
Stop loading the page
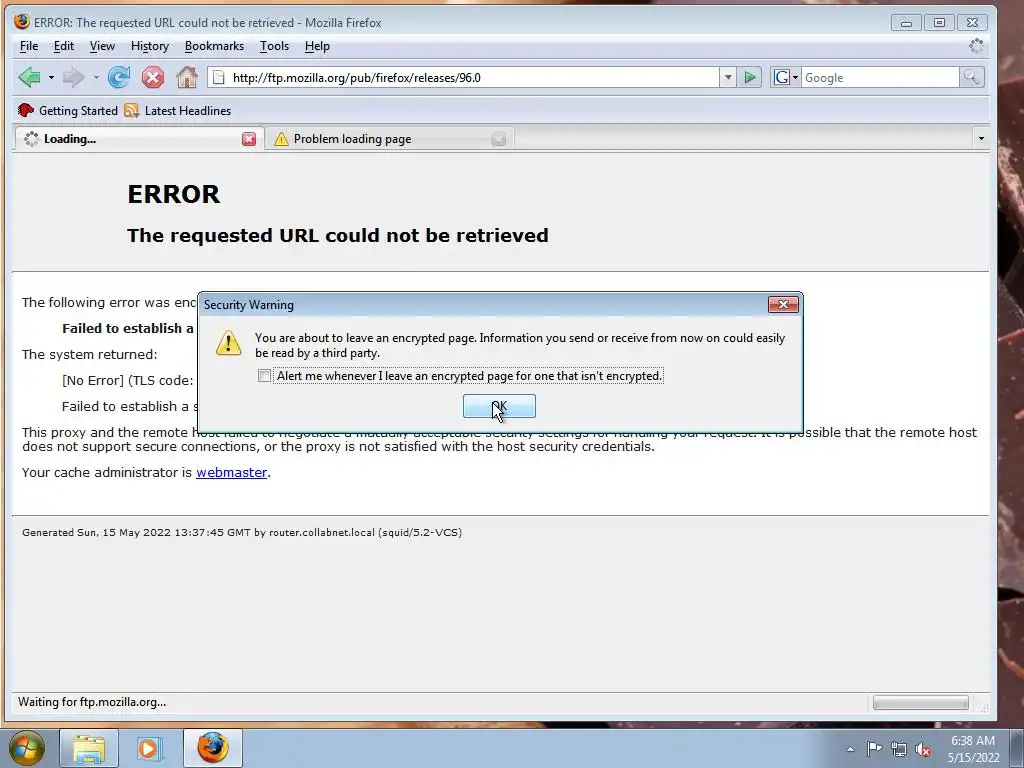153,78
